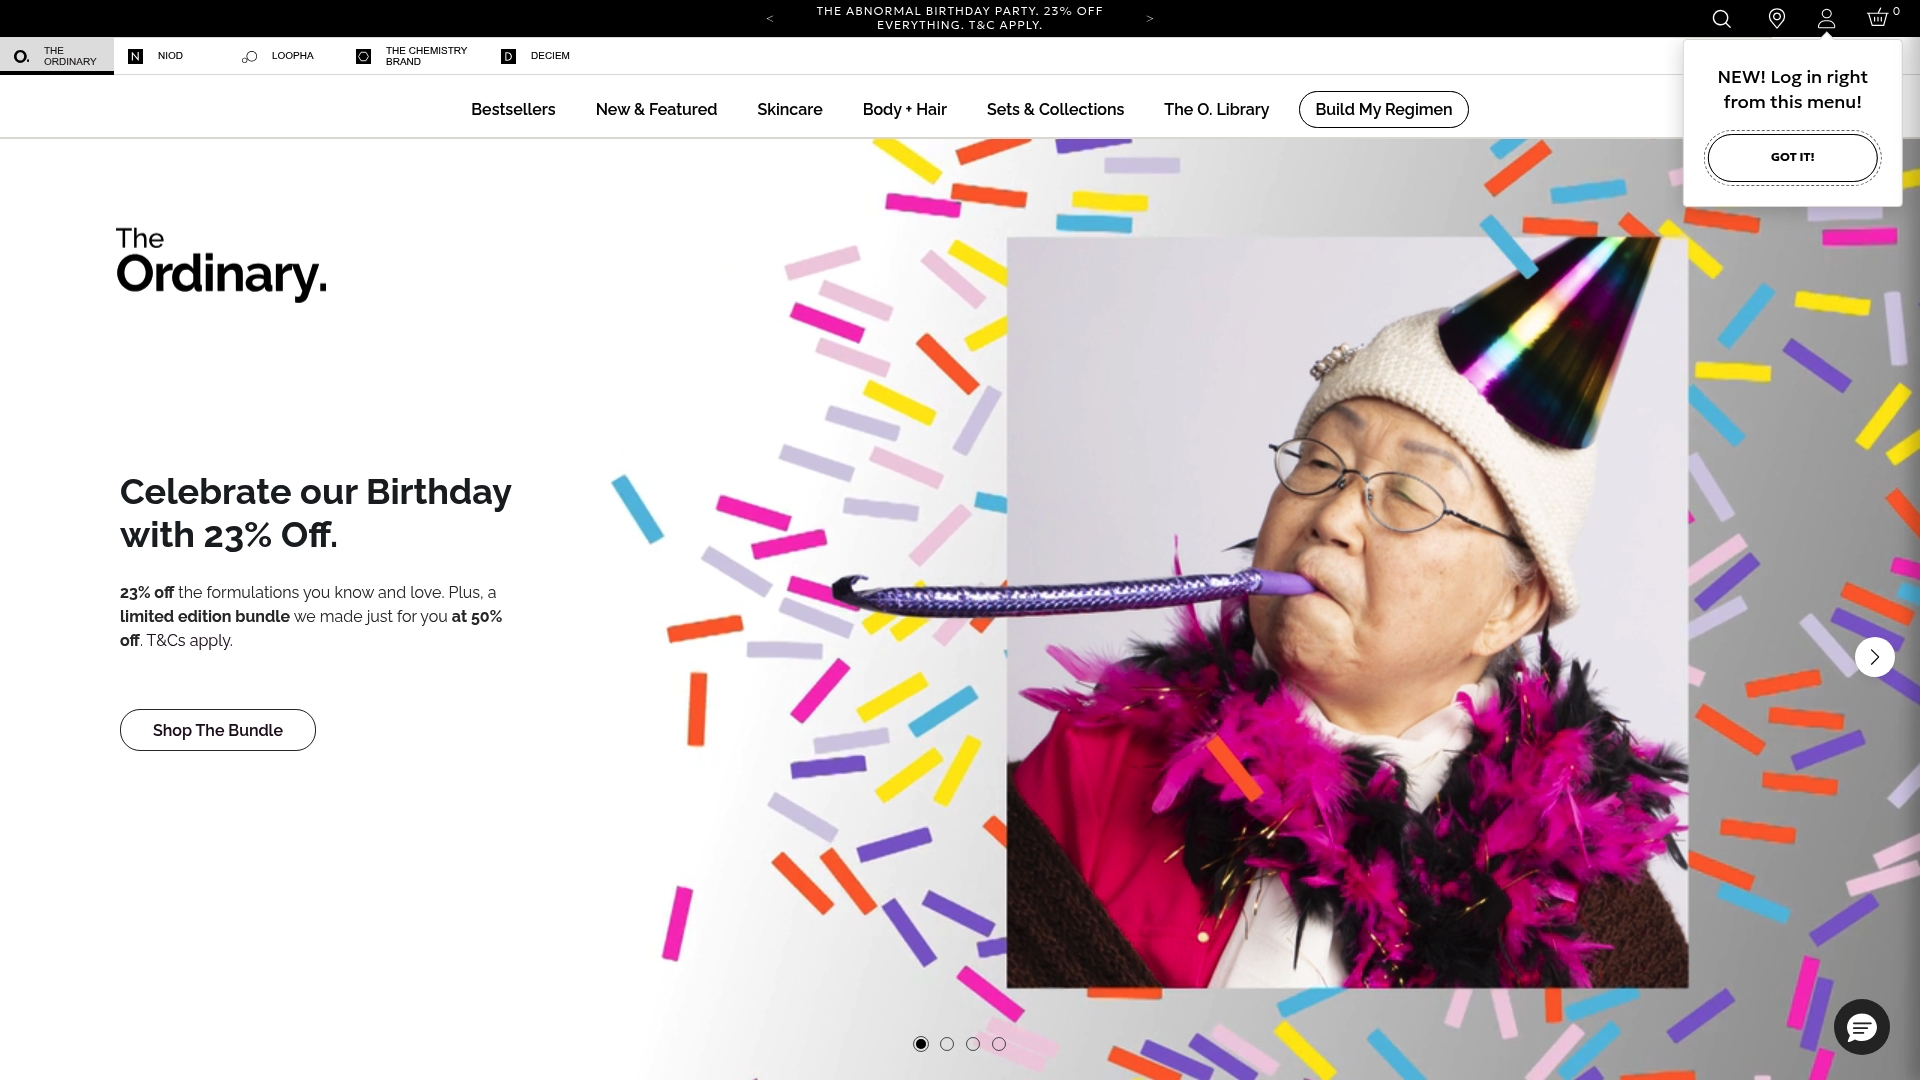Click the NIOD brand logo icon
Viewport: 1920px width, 1080px height.
click(x=135, y=56)
